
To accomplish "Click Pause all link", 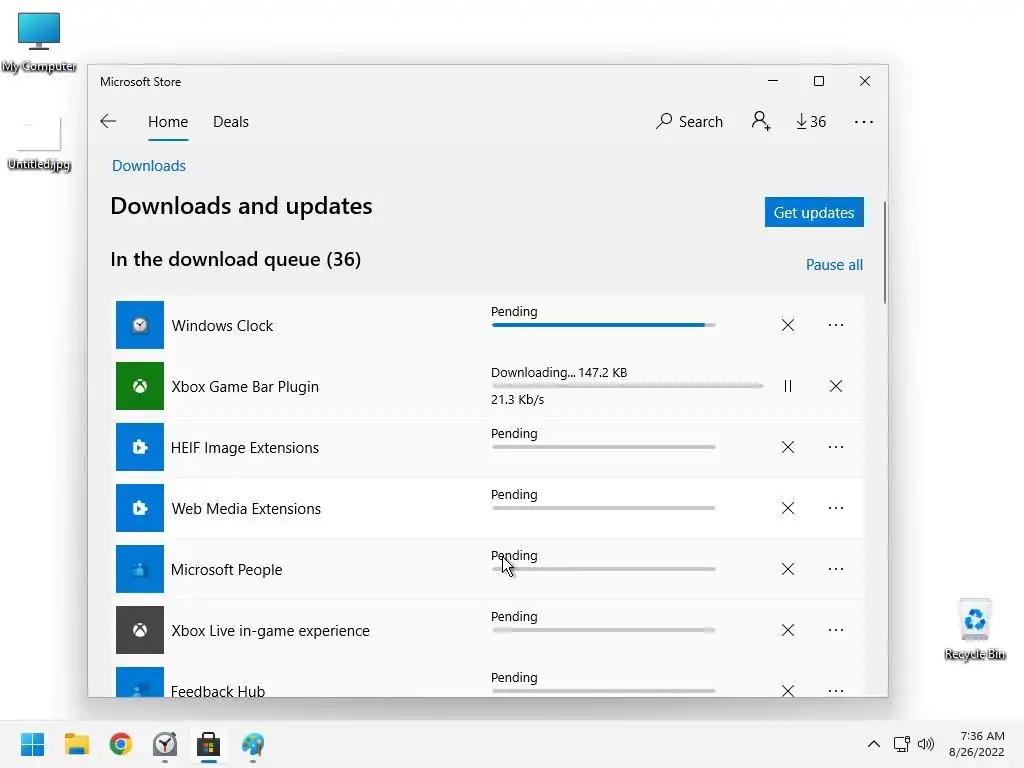I will [x=834, y=264].
